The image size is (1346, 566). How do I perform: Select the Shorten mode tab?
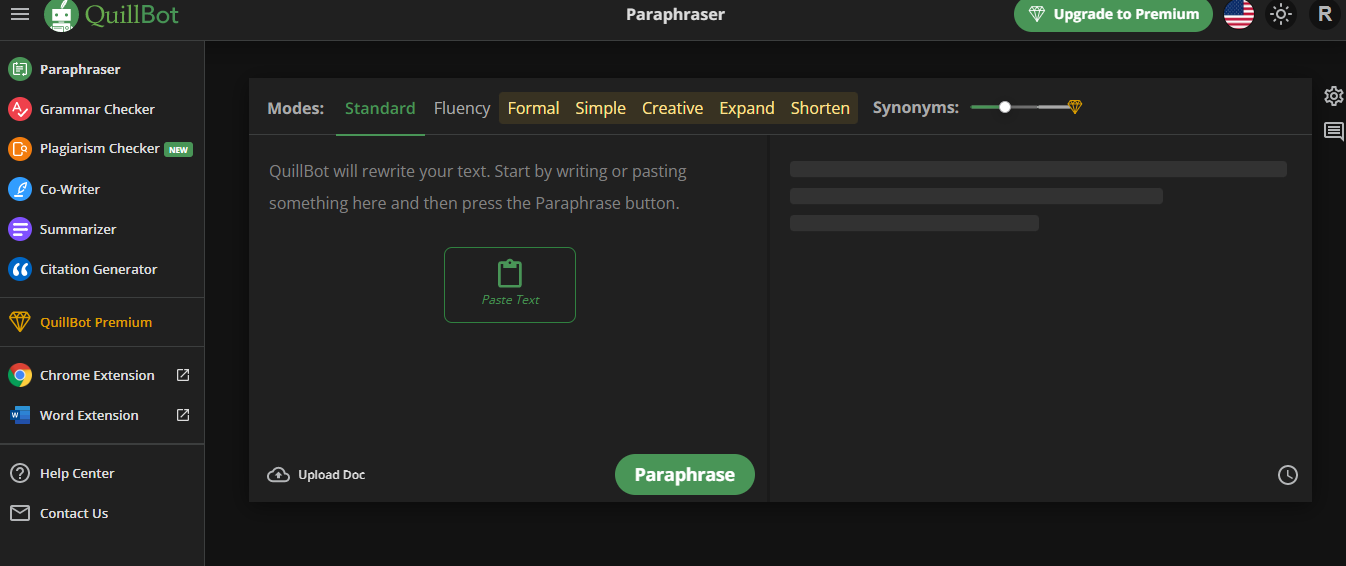tap(820, 108)
